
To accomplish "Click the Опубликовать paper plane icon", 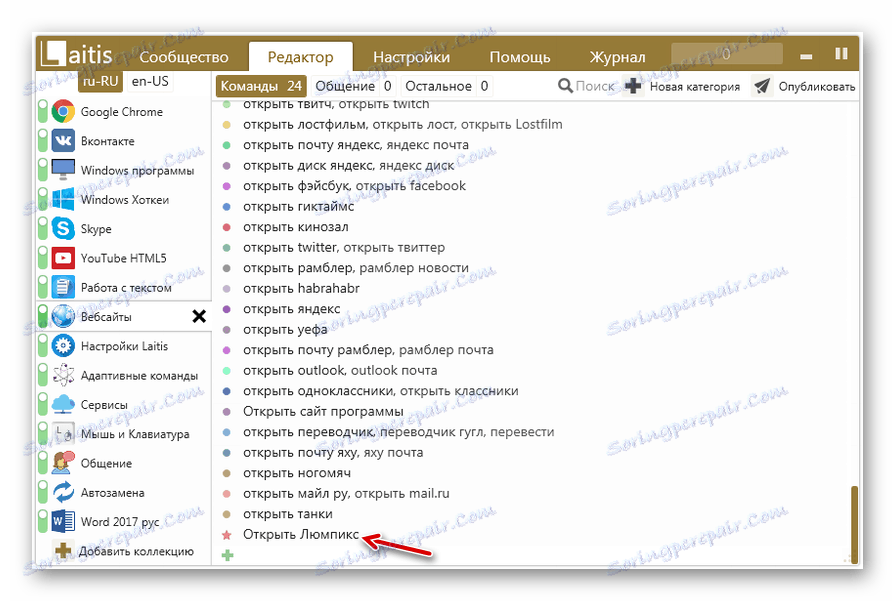I will (x=762, y=86).
